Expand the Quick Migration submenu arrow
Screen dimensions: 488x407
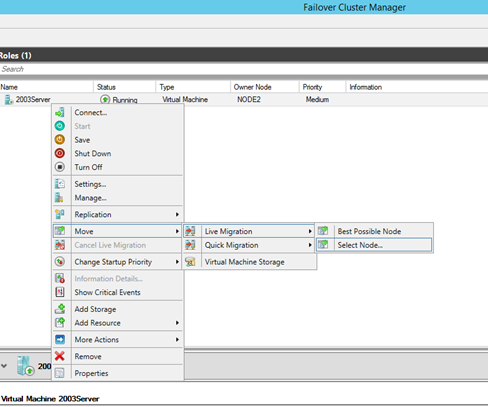(x=310, y=245)
